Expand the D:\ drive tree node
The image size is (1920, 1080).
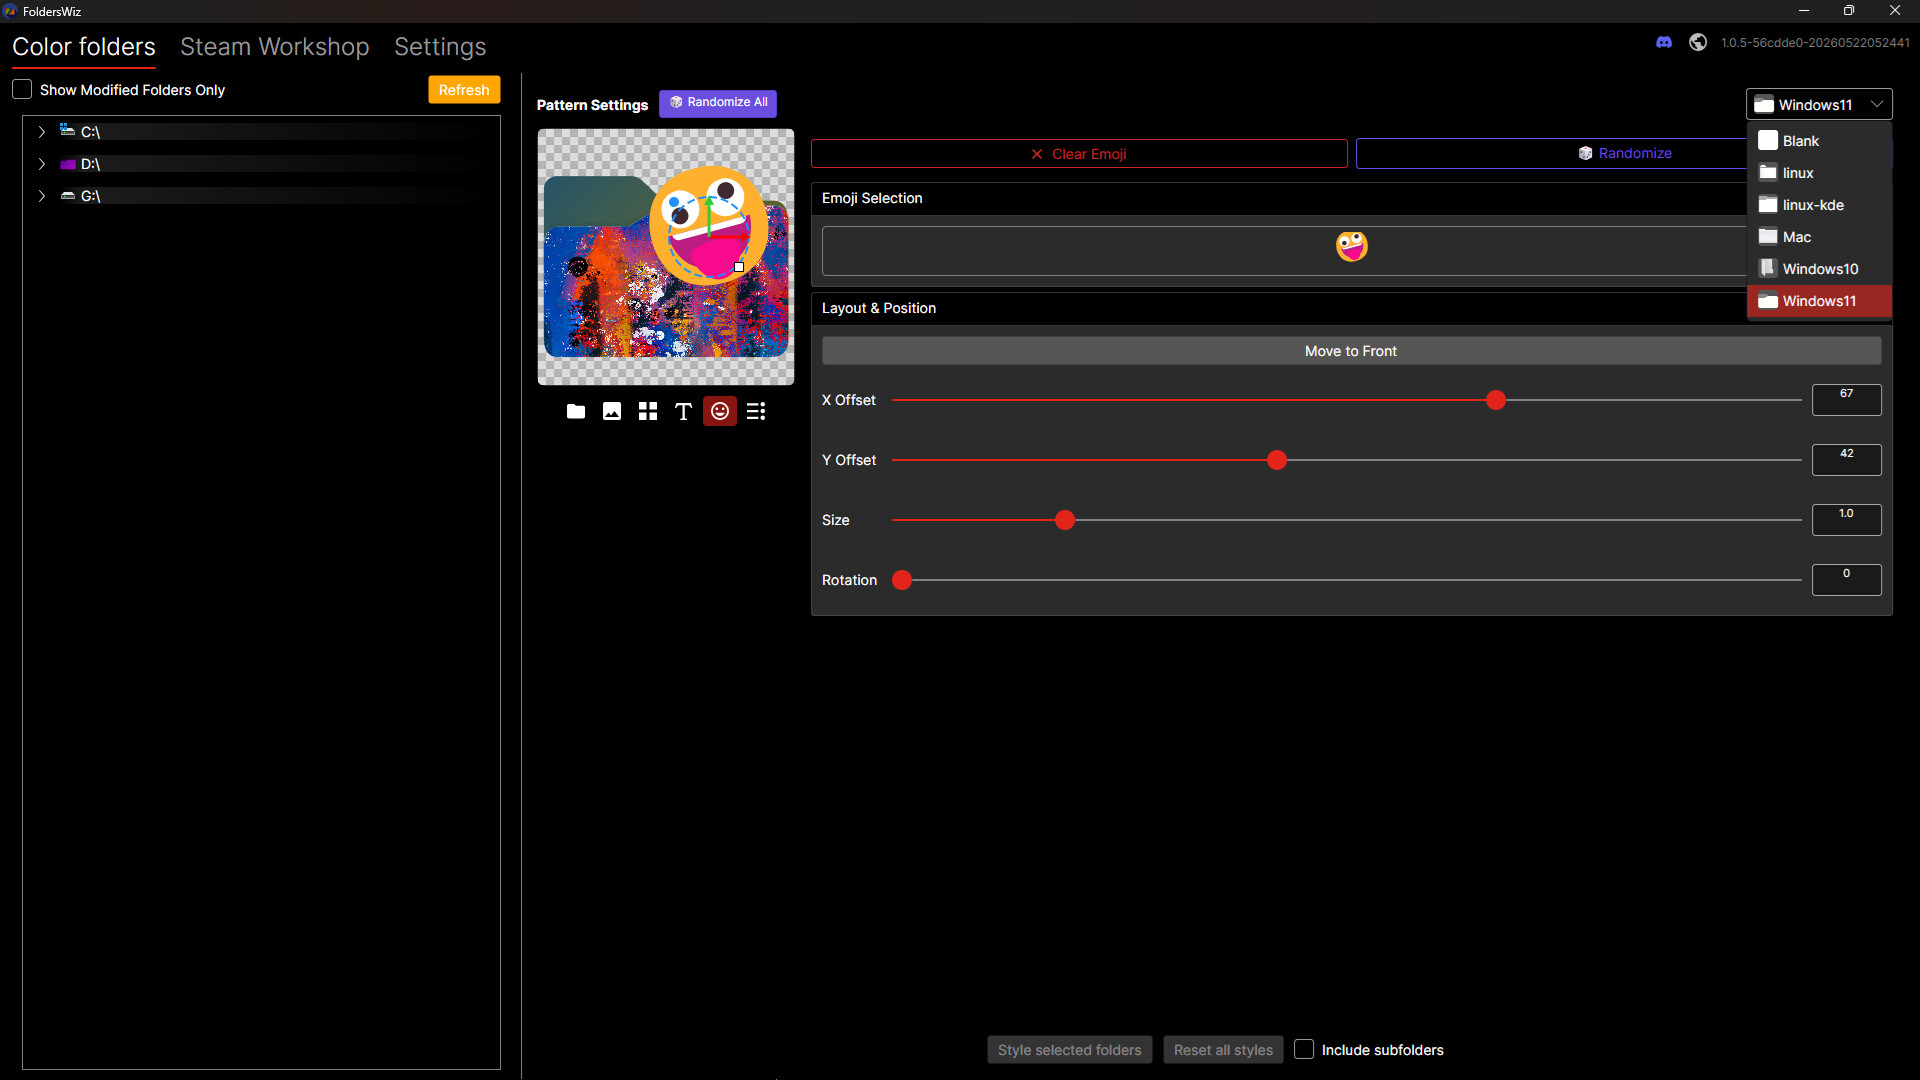click(x=41, y=164)
